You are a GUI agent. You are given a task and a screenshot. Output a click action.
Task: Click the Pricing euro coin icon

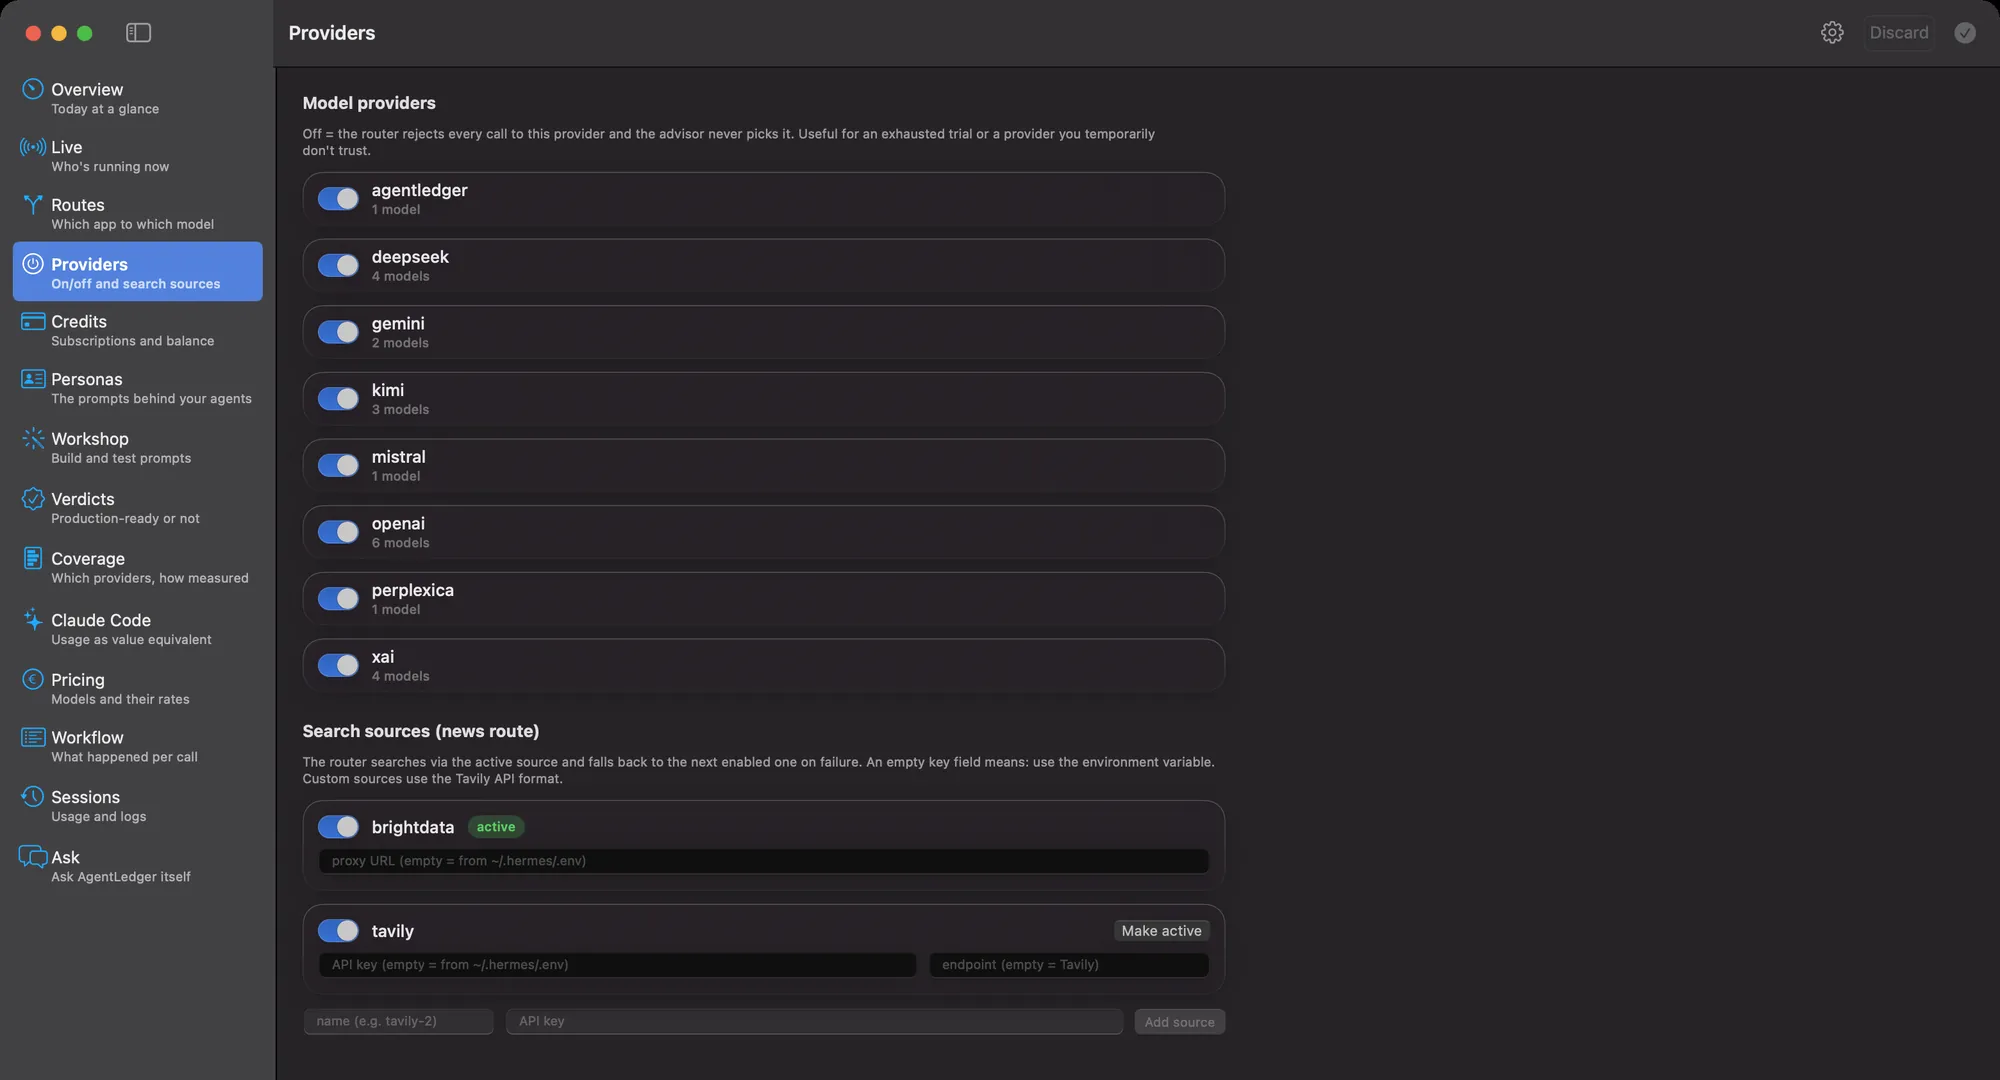pos(33,679)
